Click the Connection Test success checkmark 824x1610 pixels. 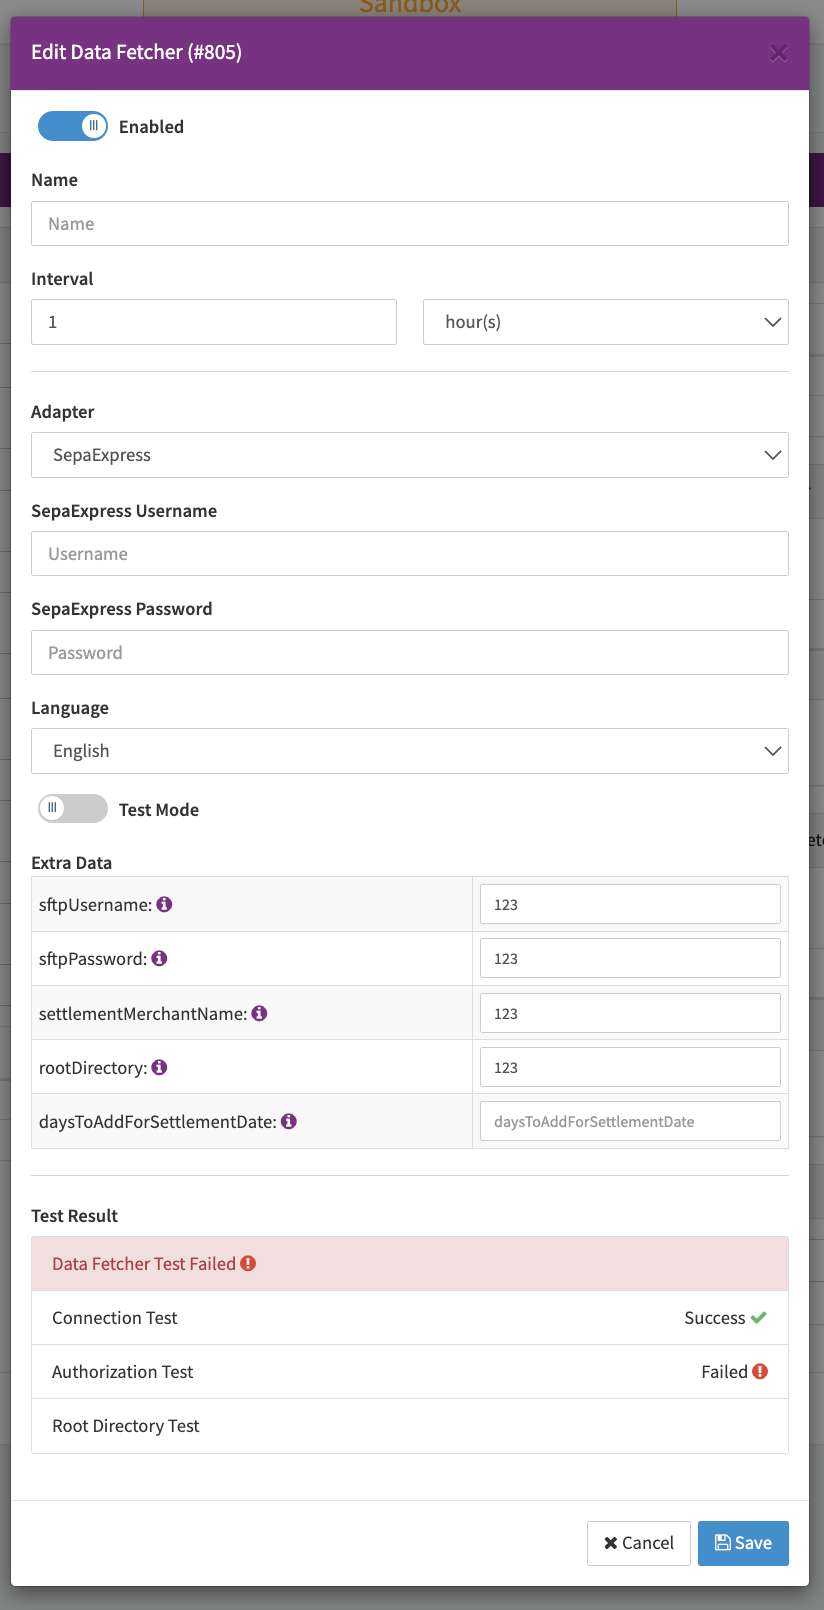coord(759,1317)
